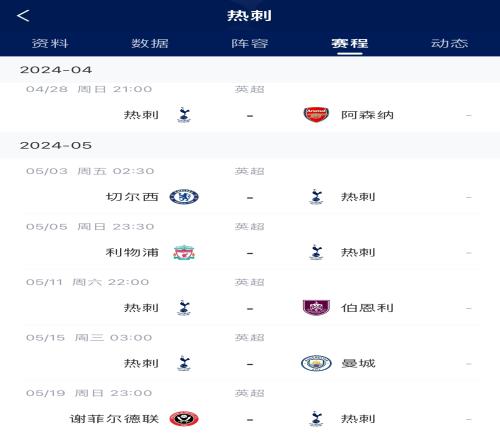Open the 阿森纳 team name link
The height and width of the screenshot is (440, 500).
(367, 115)
